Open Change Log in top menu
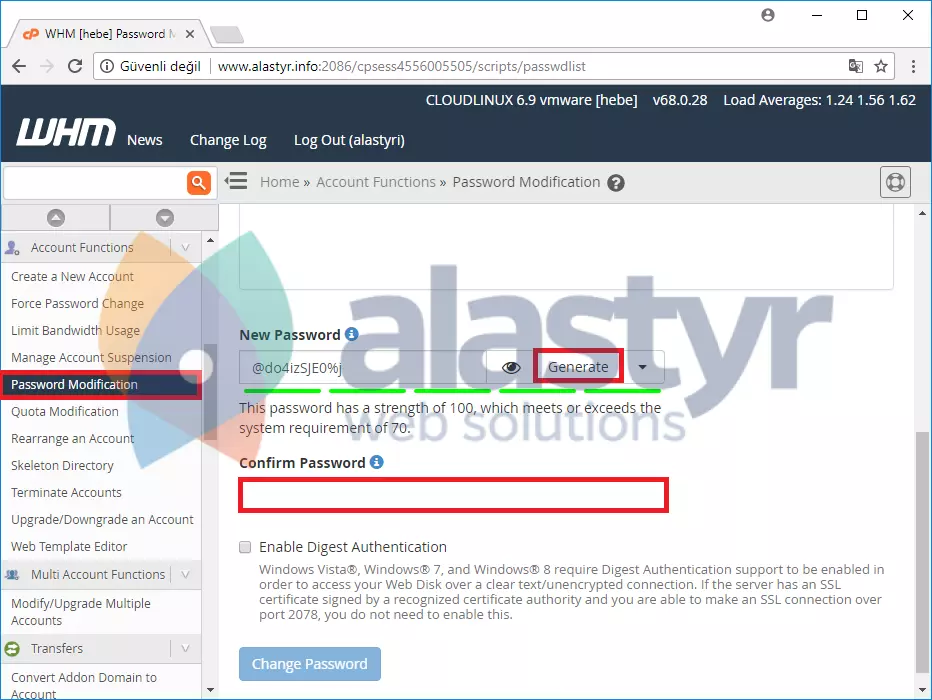932x700 pixels. click(x=228, y=140)
